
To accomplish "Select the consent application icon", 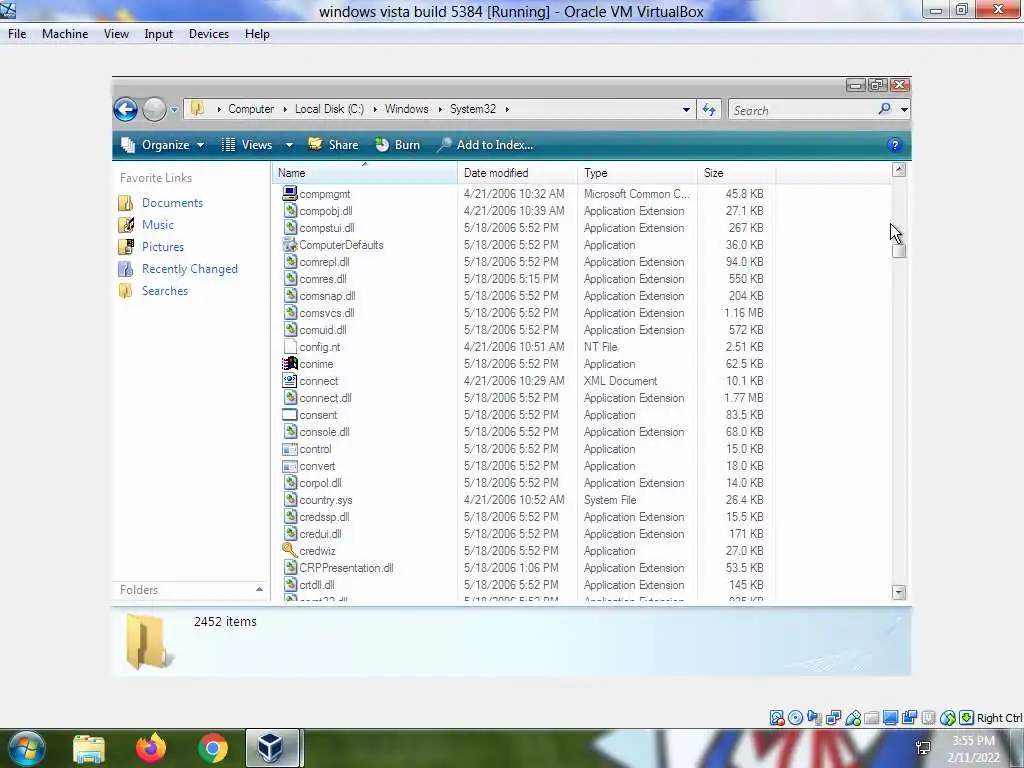I will click(x=290, y=414).
